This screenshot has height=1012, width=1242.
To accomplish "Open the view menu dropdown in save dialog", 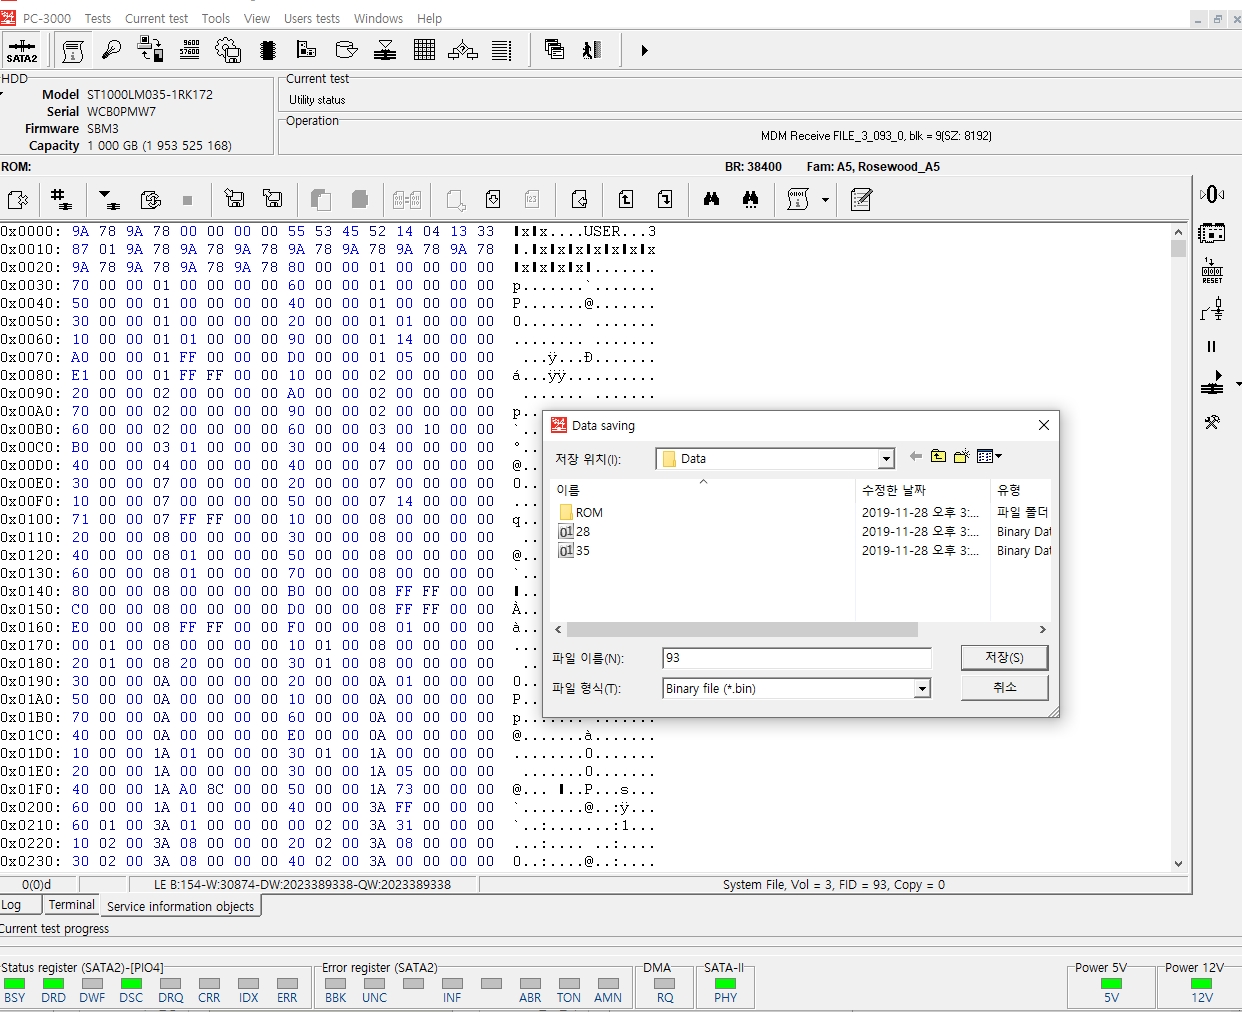I will pyautogui.click(x=989, y=456).
